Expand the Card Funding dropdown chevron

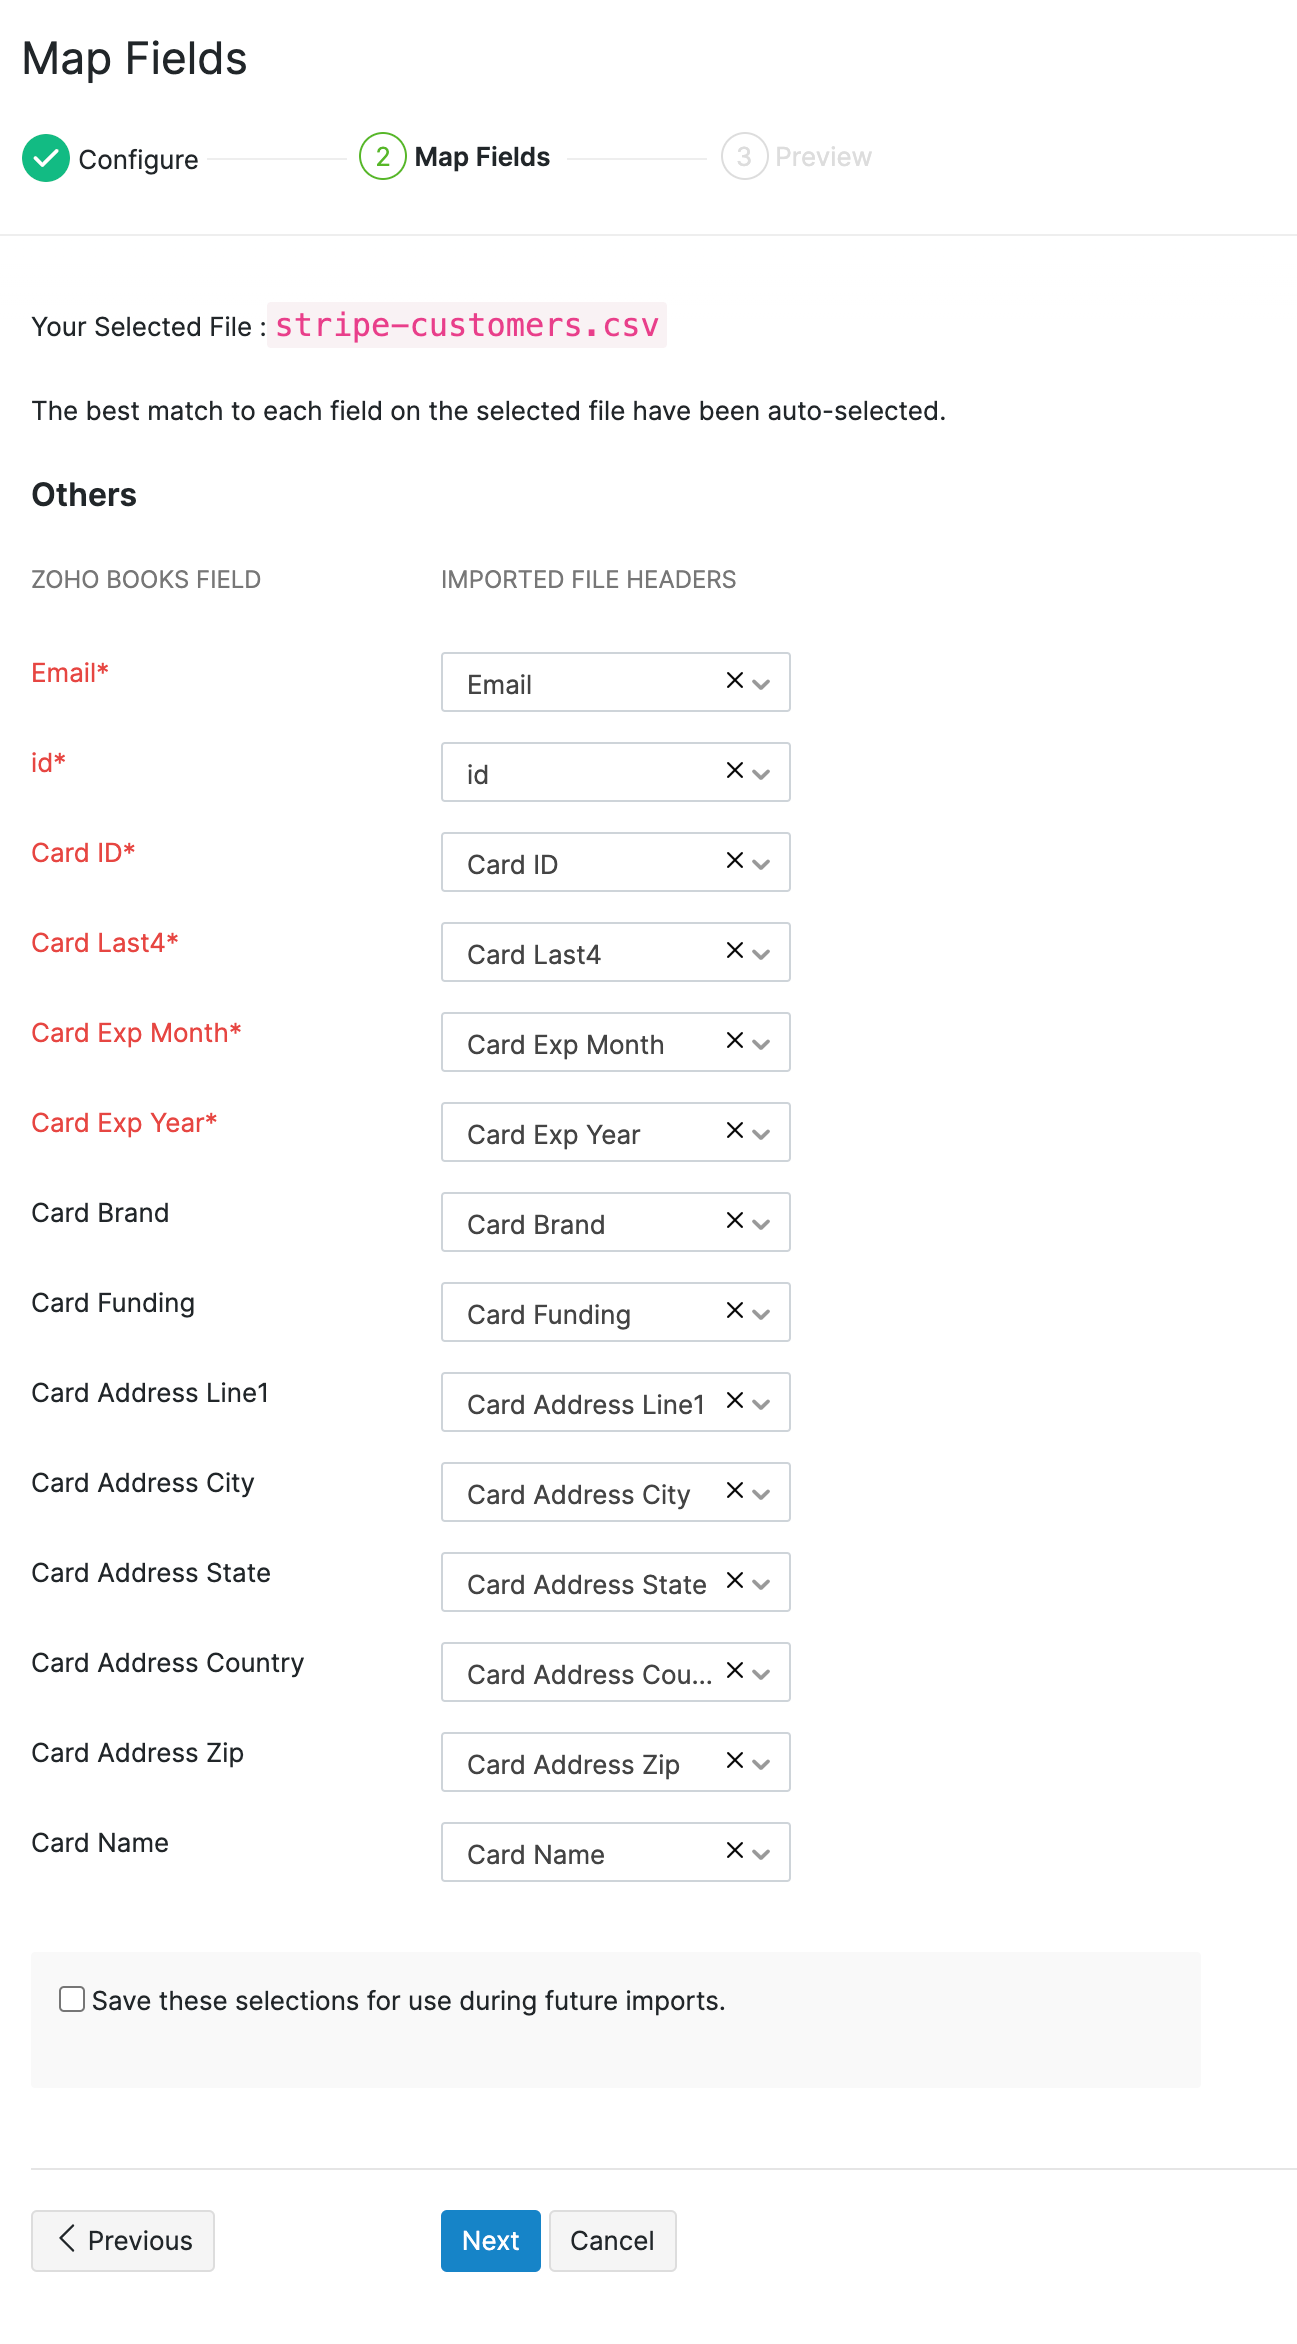762,1314
